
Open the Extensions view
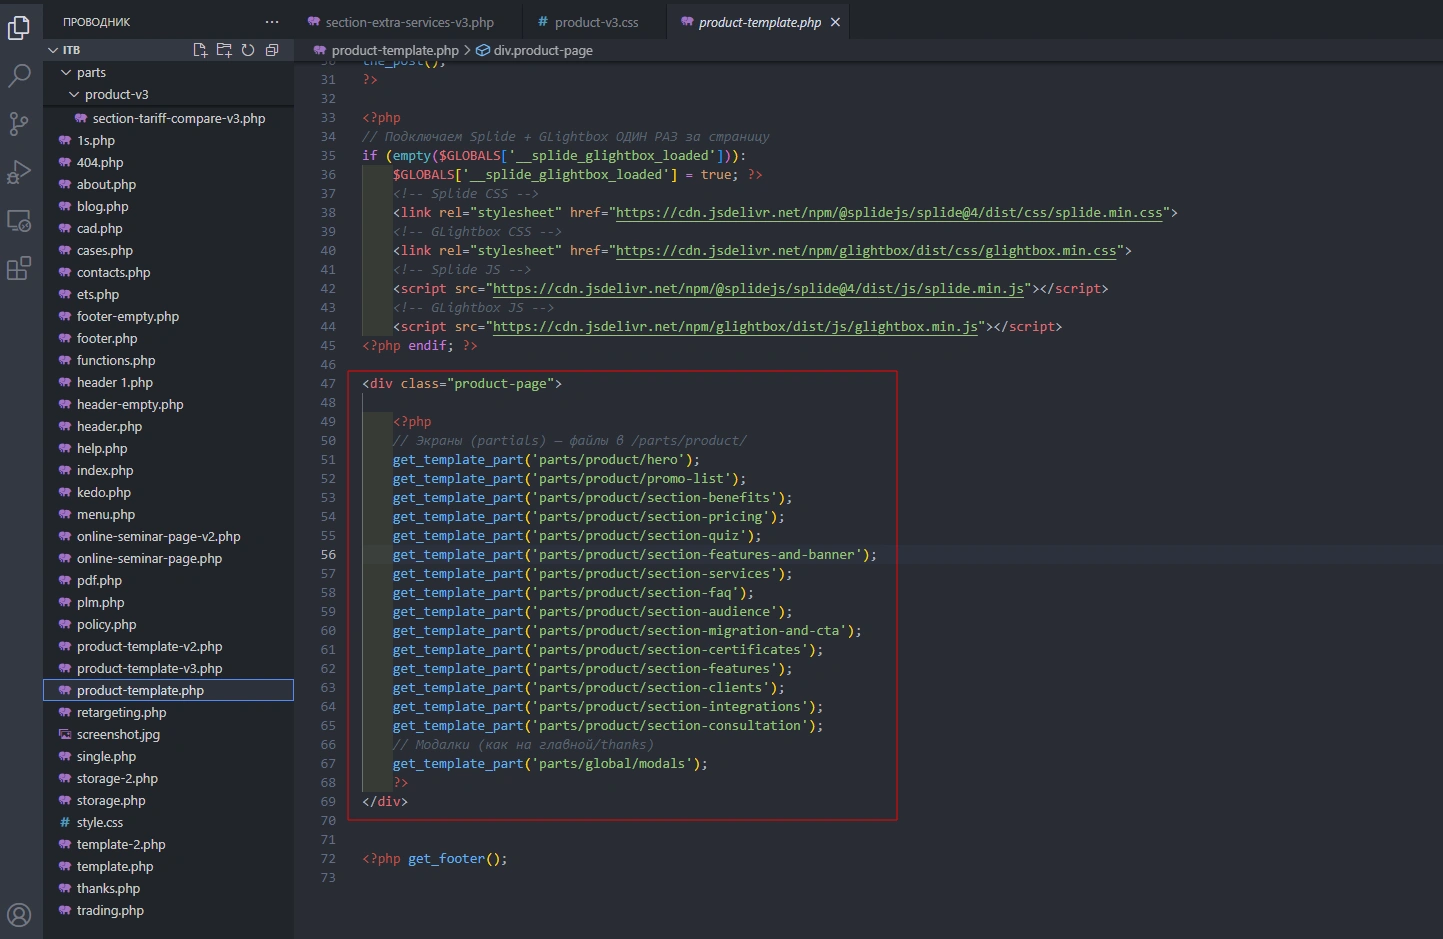coord(19,268)
